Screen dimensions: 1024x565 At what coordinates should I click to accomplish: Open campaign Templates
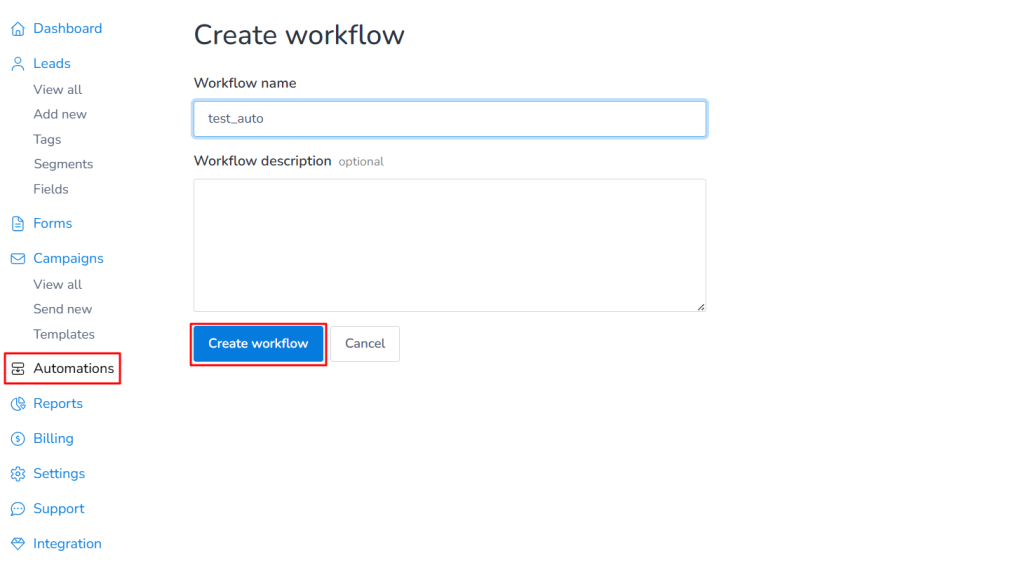(64, 334)
